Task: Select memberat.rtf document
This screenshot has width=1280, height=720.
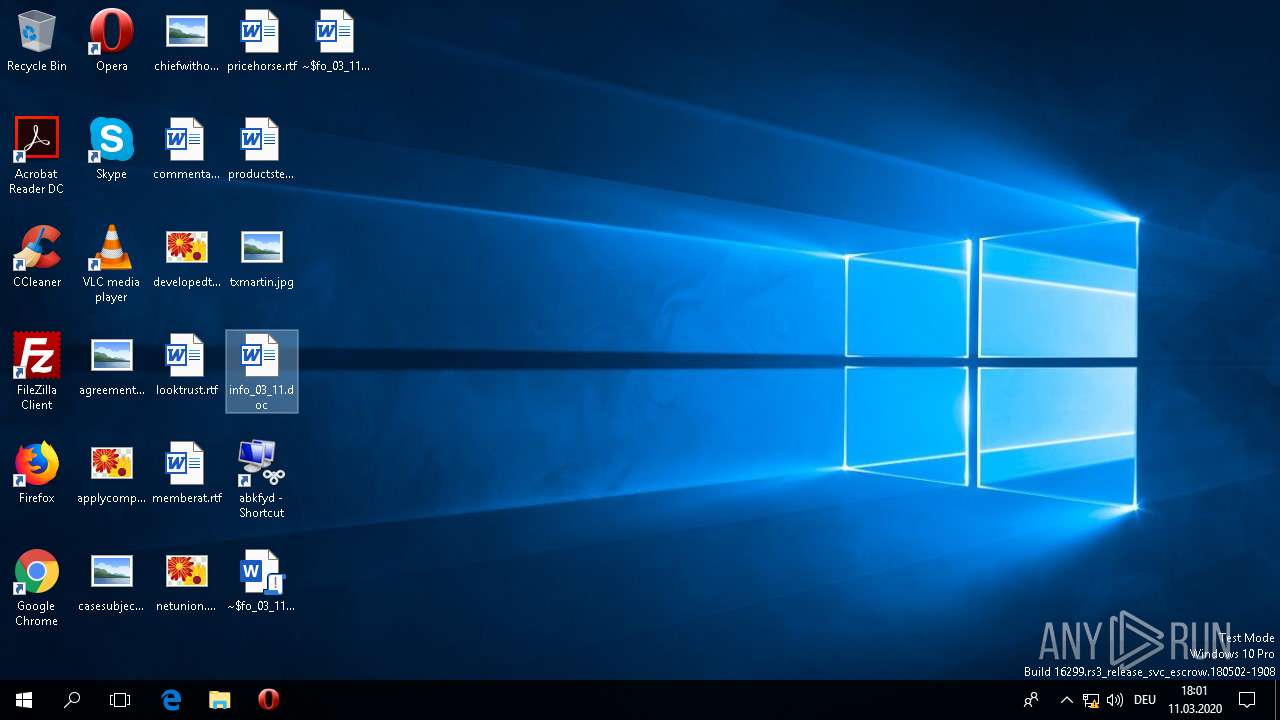Action: pyautogui.click(x=186, y=472)
